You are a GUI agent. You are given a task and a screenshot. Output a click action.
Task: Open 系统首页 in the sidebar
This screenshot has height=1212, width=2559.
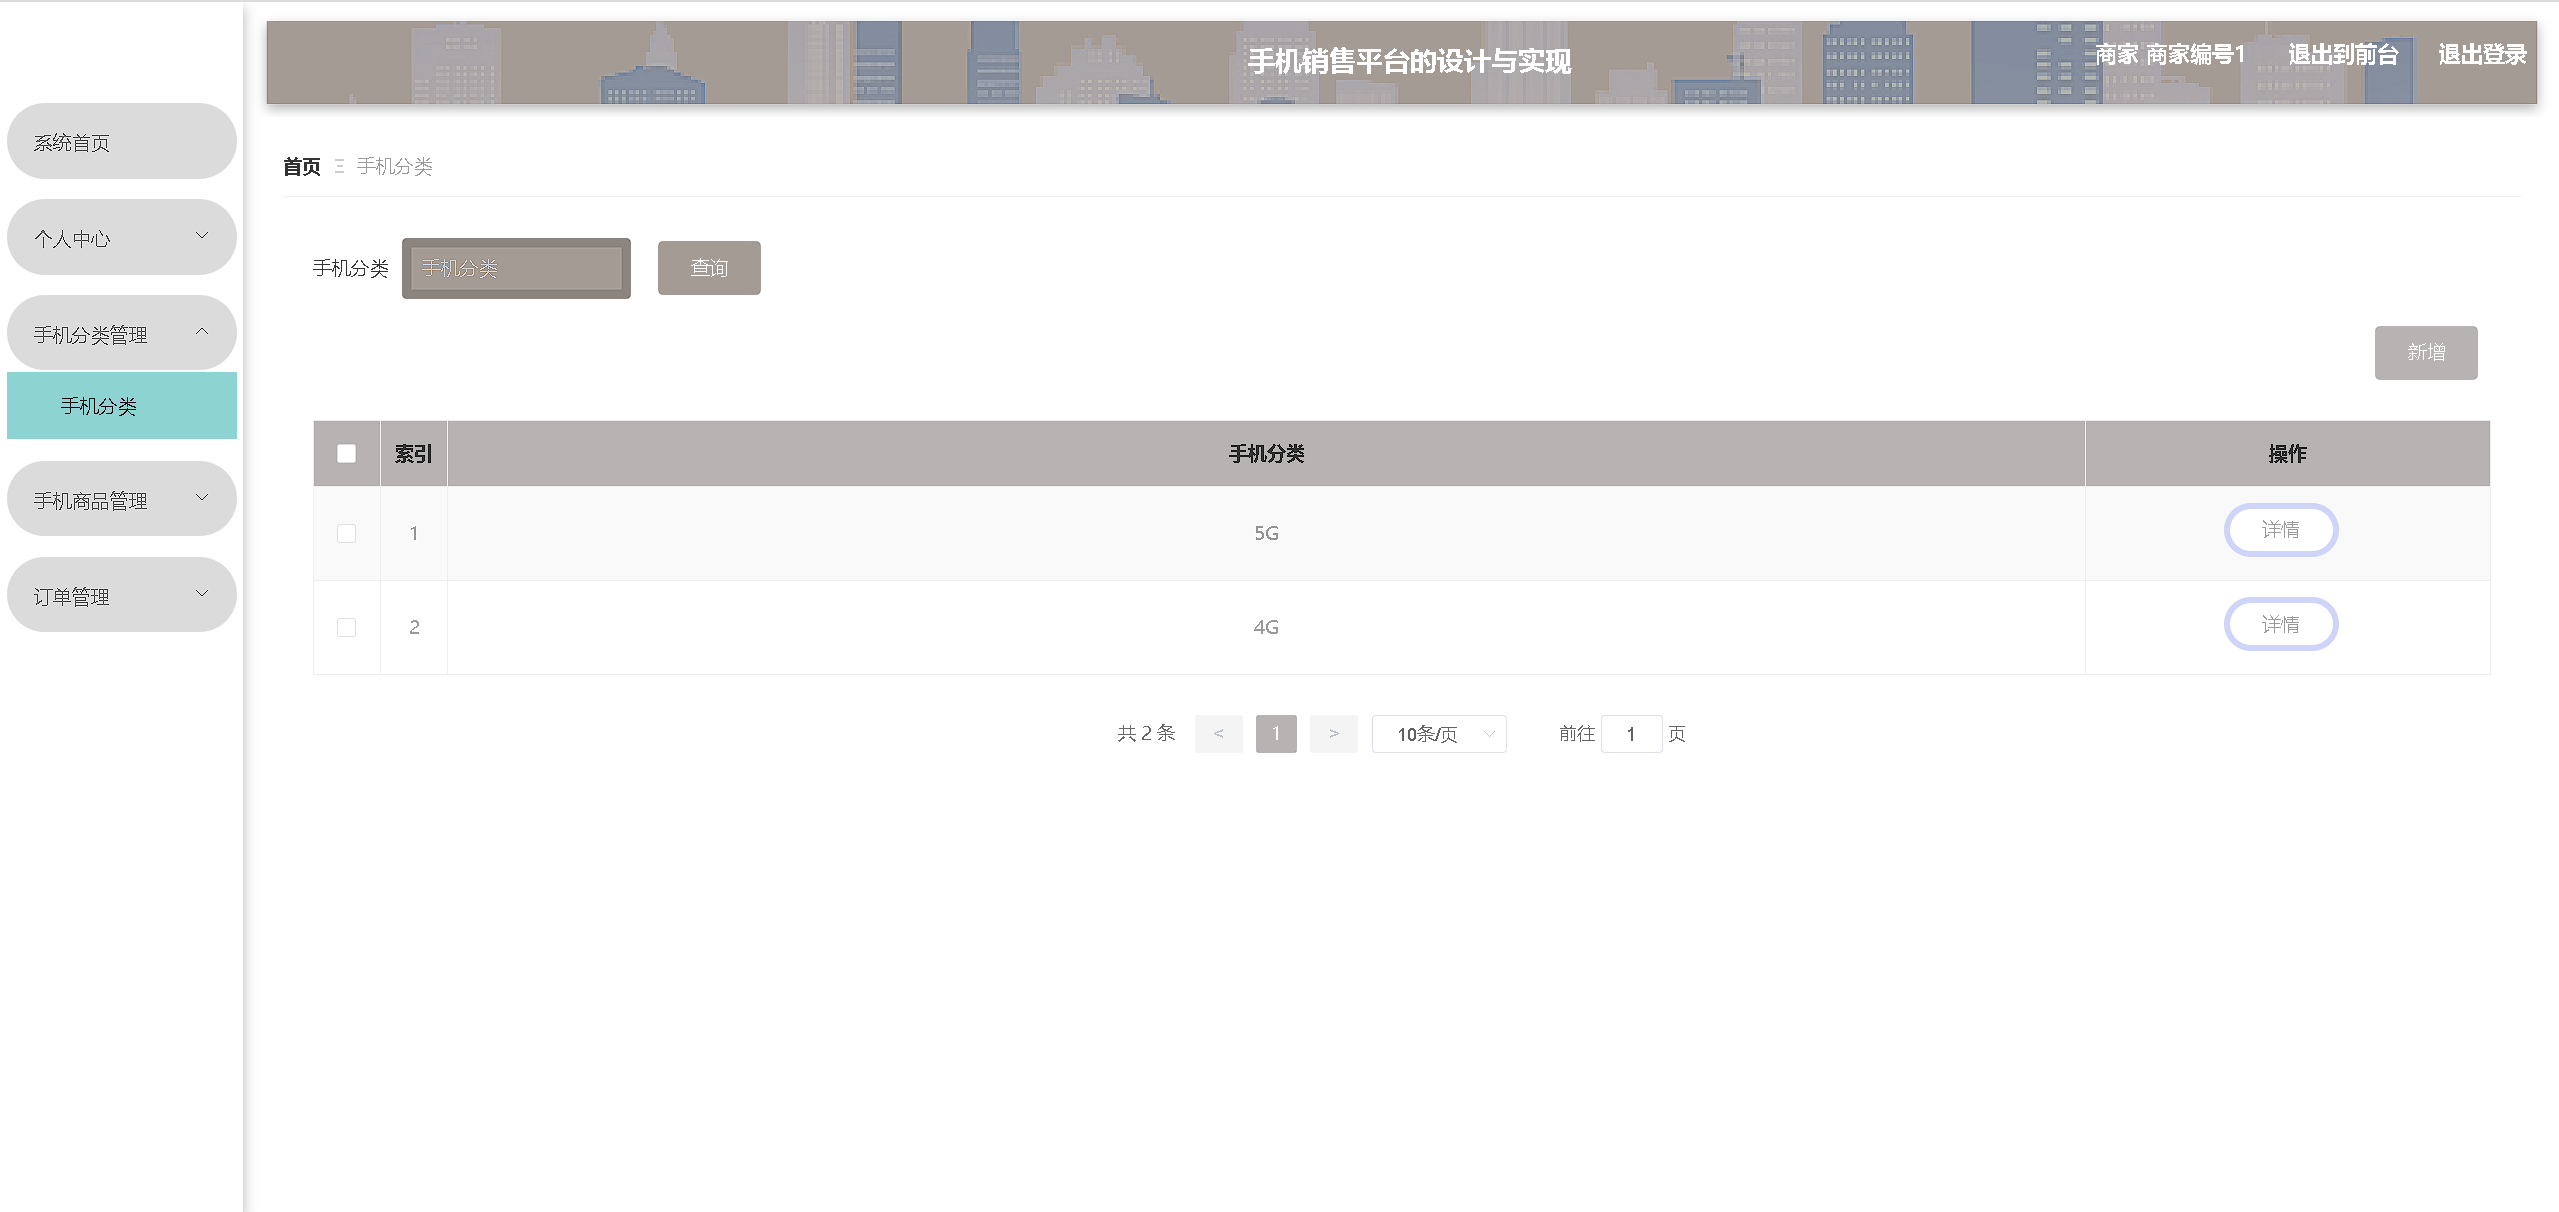click(121, 142)
